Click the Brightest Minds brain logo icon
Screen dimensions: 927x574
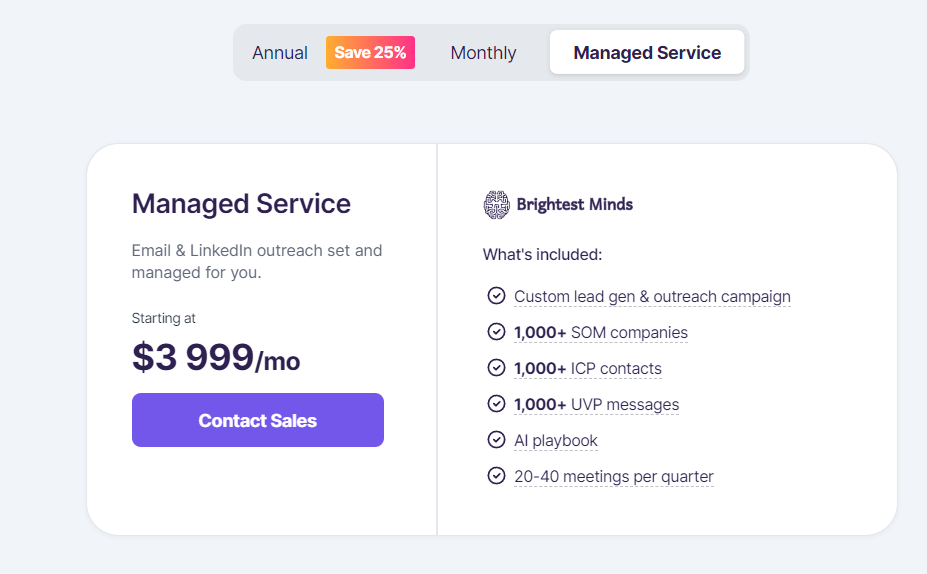(496, 205)
